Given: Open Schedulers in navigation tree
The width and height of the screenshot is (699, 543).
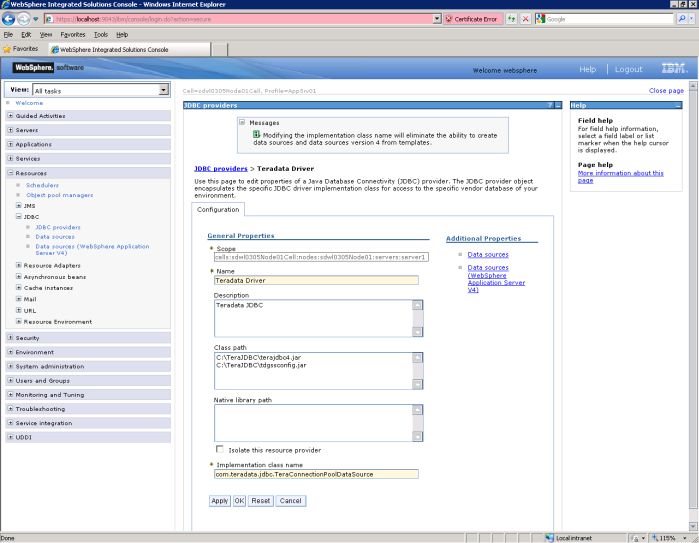Looking at the screenshot, I should 42,185.
